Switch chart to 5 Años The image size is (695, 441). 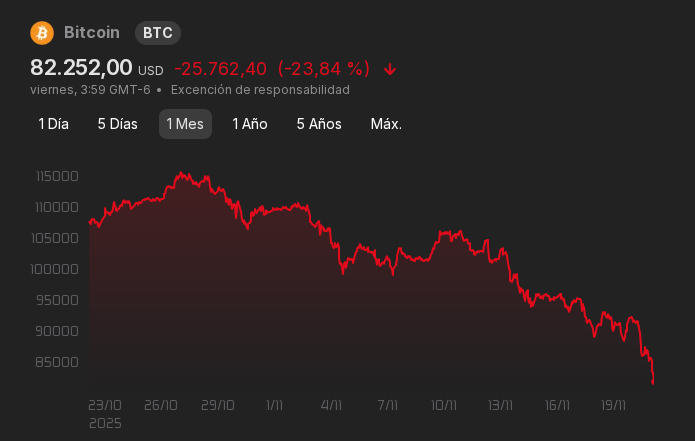click(319, 124)
